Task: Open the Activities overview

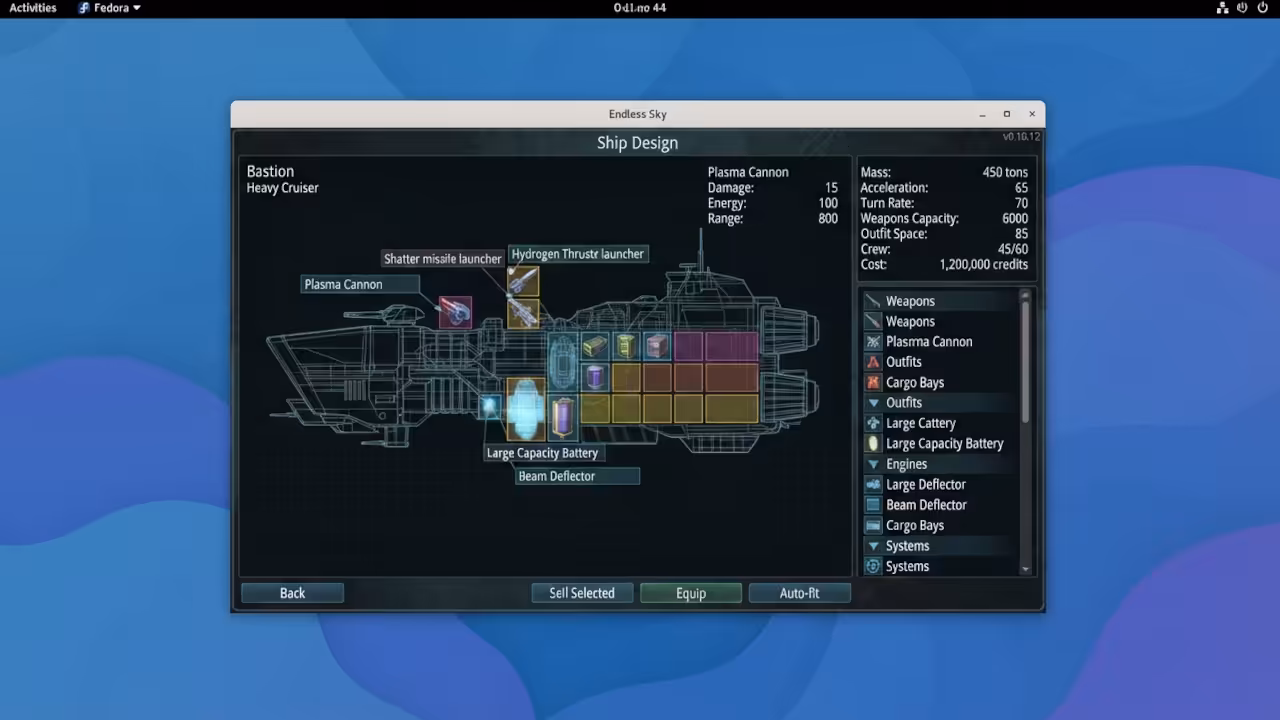Action: (33, 8)
